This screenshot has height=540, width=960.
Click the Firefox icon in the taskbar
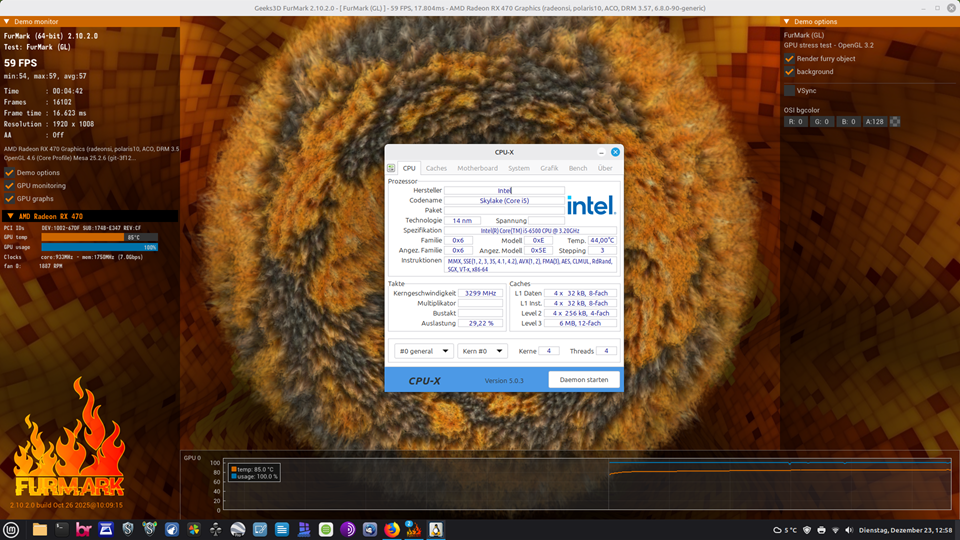[392, 529]
